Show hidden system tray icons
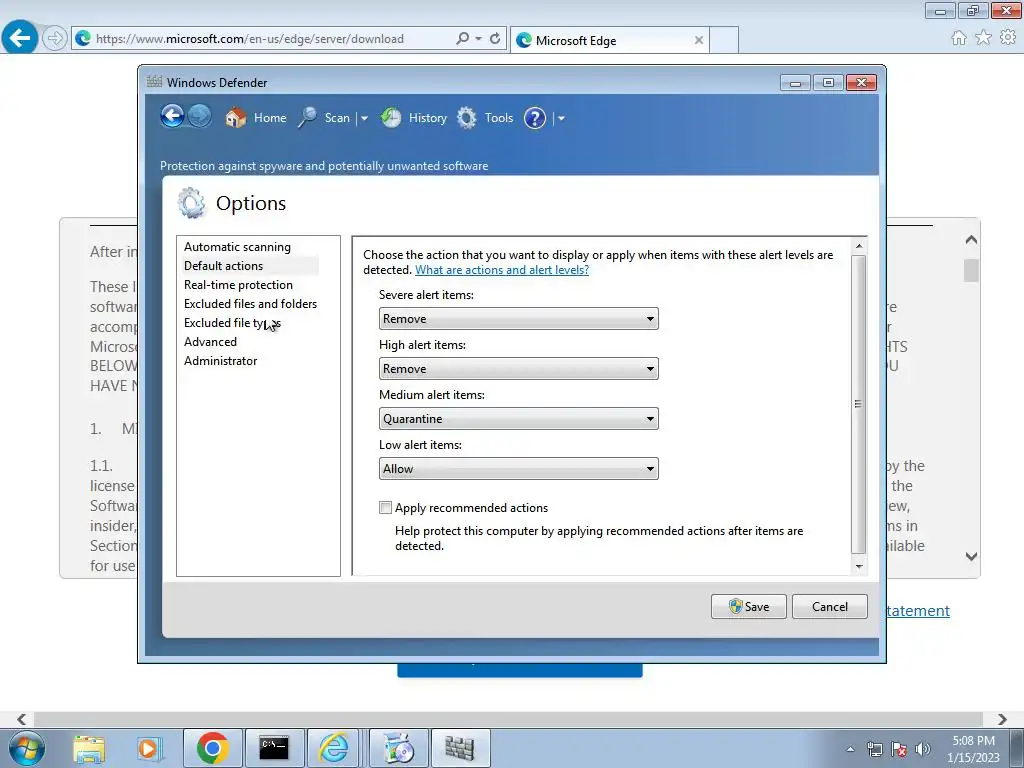The width and height of the screenshot is (1024, 768). coord(850,750)
